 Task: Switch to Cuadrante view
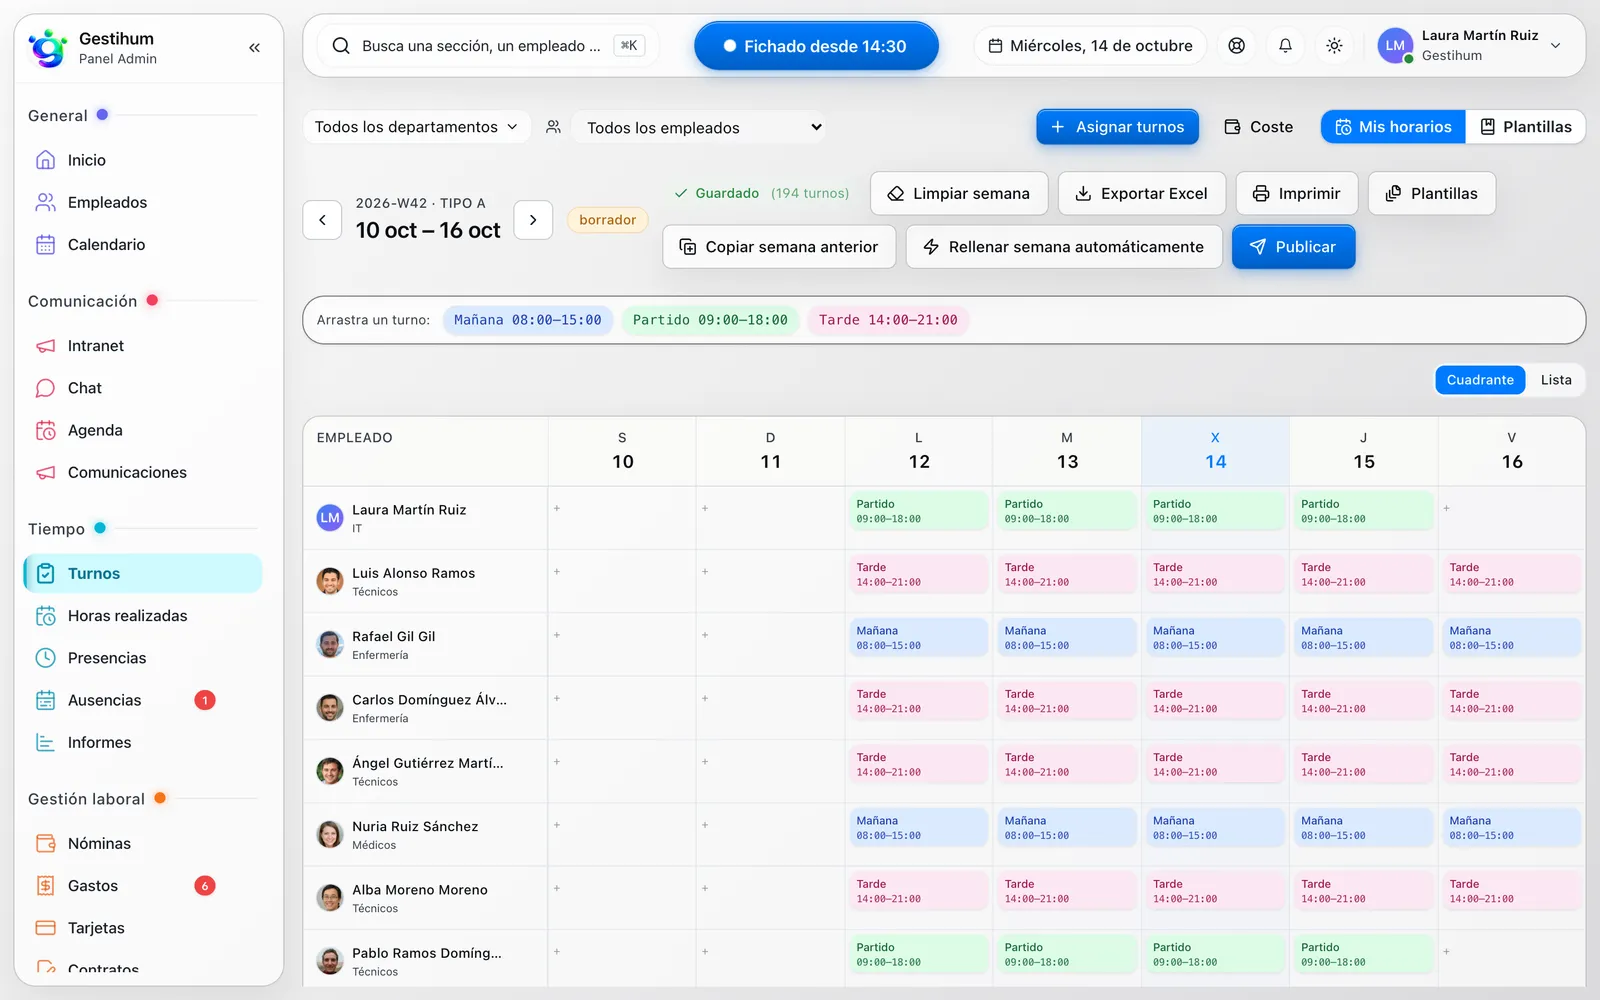1480,380
